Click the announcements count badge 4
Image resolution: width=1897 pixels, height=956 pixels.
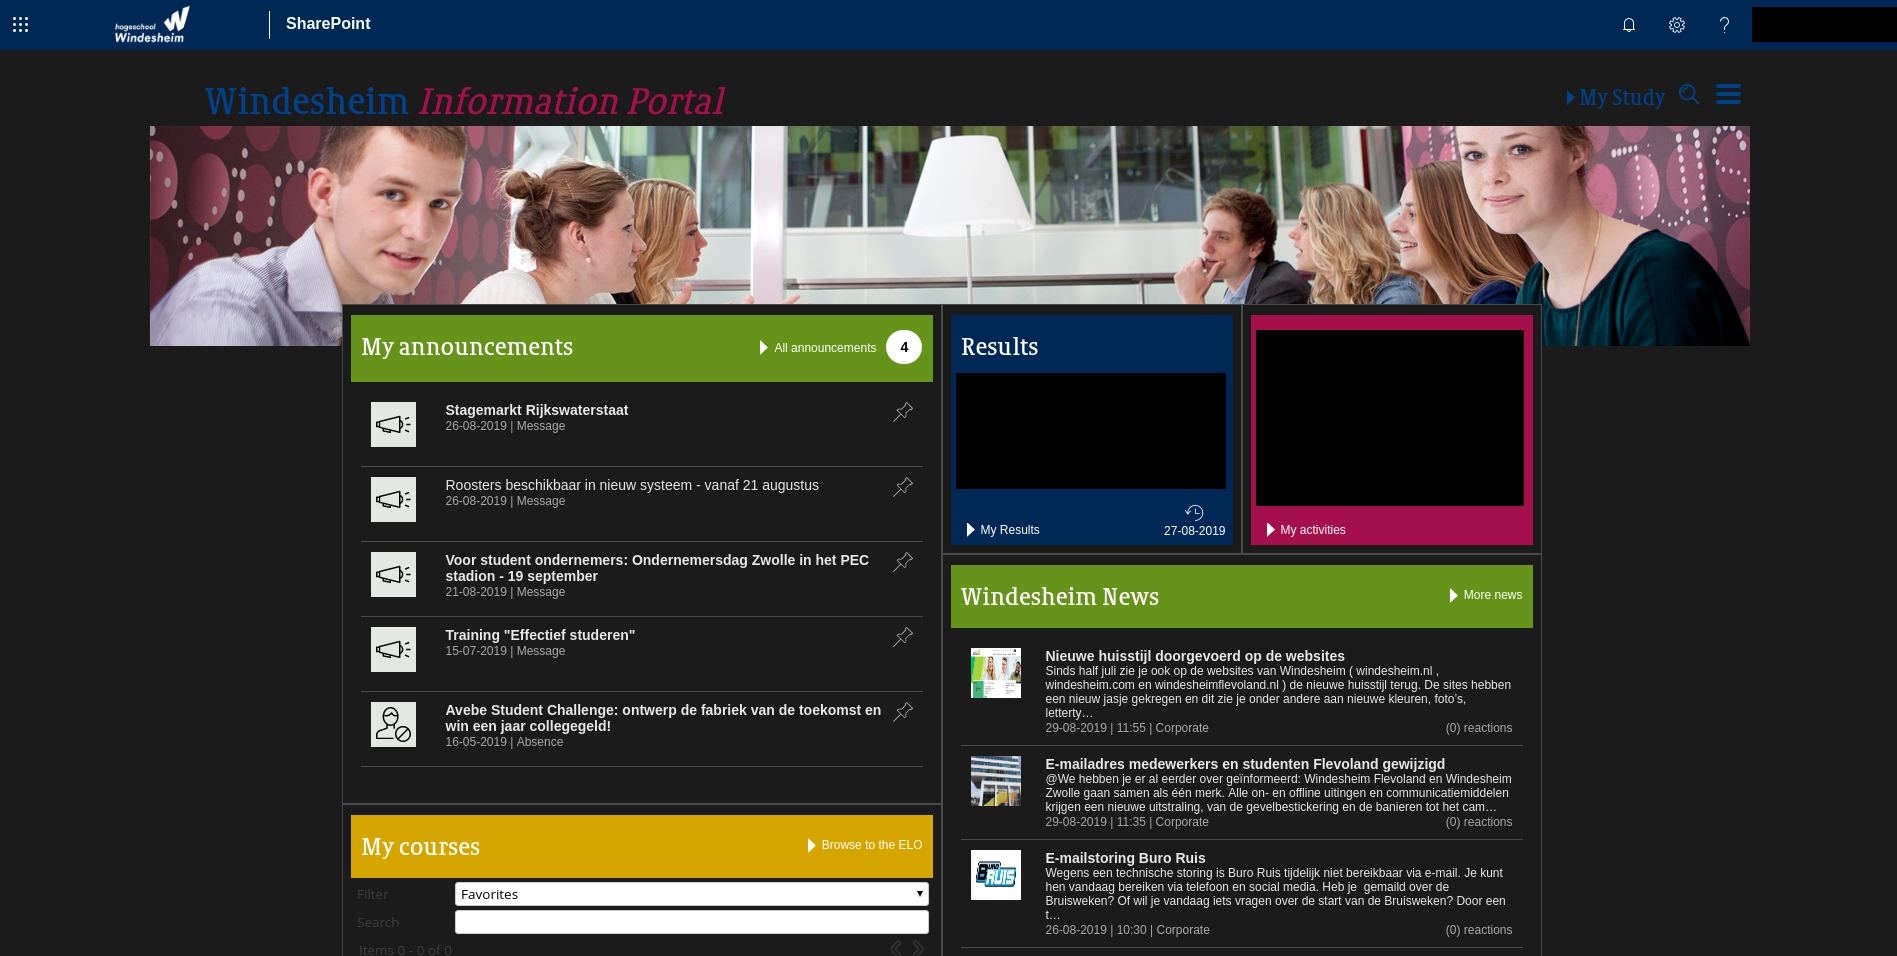[904, 347]
